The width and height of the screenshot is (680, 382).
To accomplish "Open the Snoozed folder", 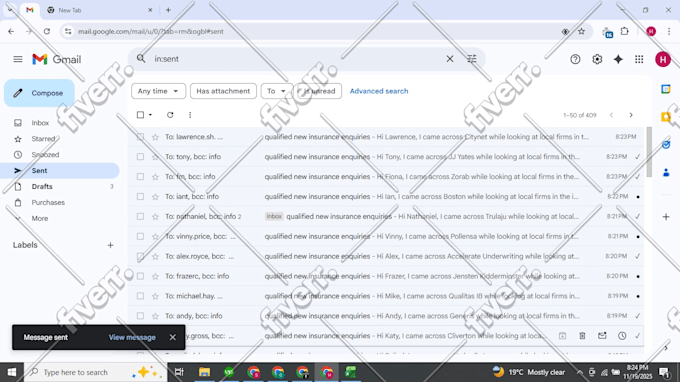I will tap(45, 155).
